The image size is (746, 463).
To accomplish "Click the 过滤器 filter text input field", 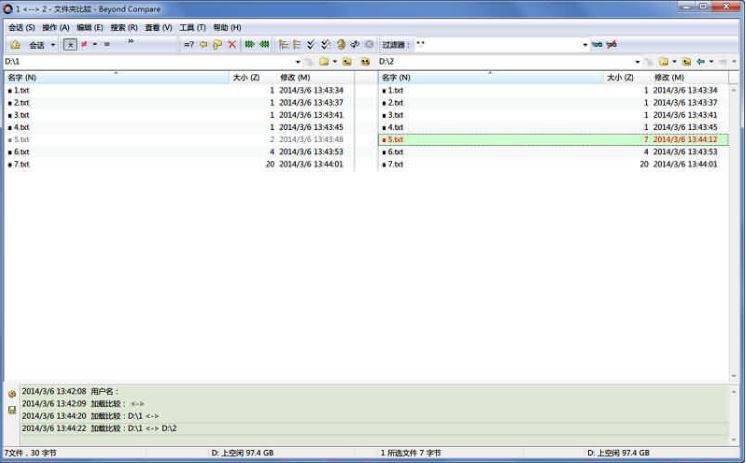I will 495,45.
